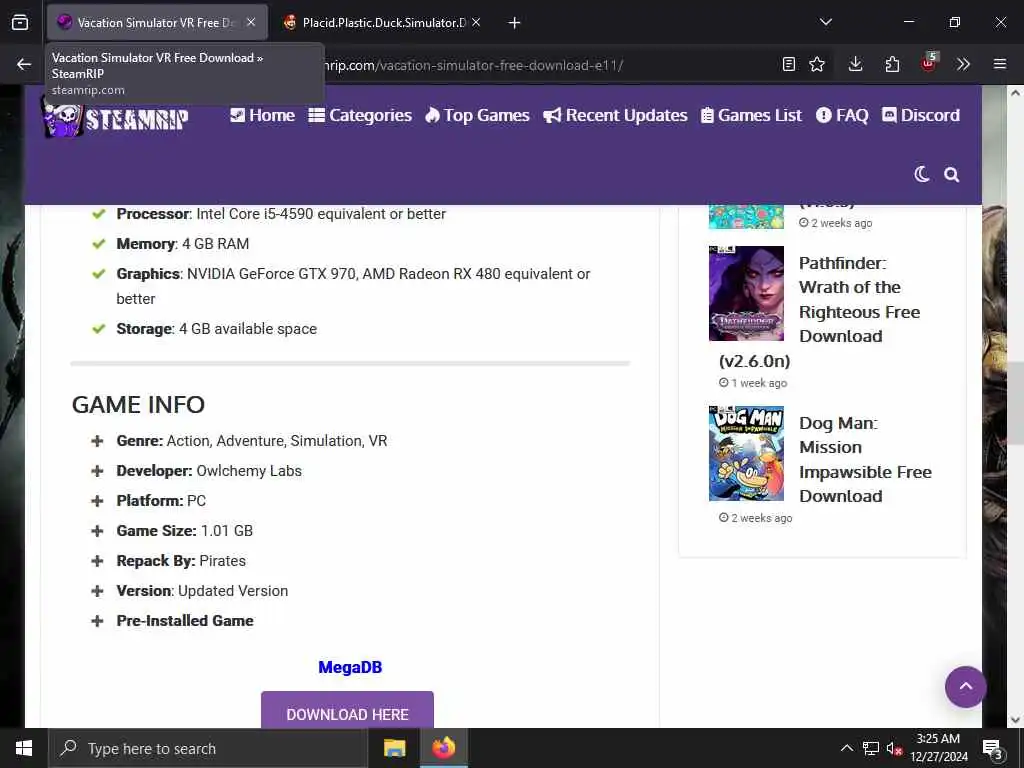The height and width of the screenshot is (768, 1024).
Task: Toggle reader view icon
Action: 789,64
